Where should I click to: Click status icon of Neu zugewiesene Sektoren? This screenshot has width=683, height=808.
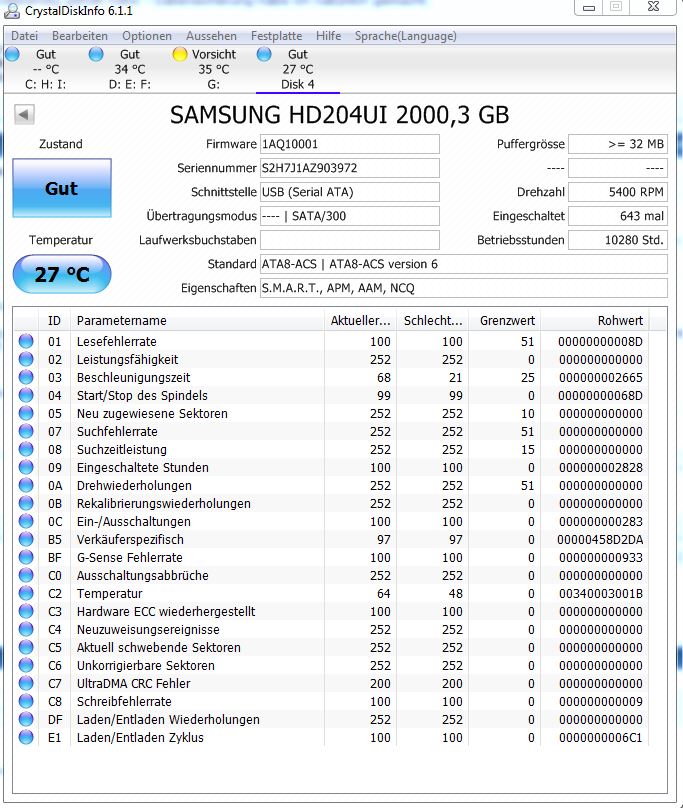pyautogui.click(x=26, y=413)
